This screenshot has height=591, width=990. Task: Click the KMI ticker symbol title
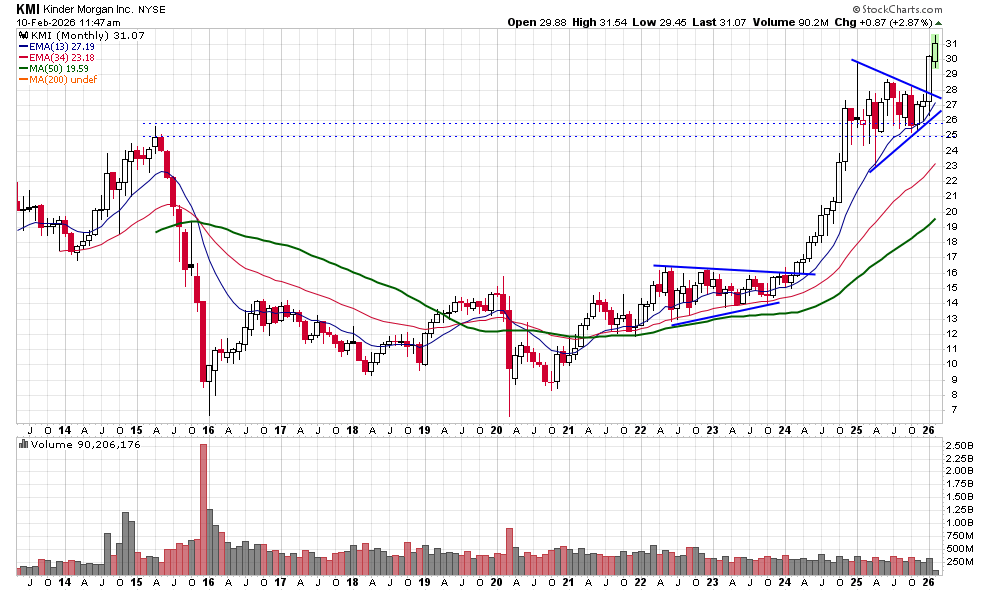(x=28, y=8)
